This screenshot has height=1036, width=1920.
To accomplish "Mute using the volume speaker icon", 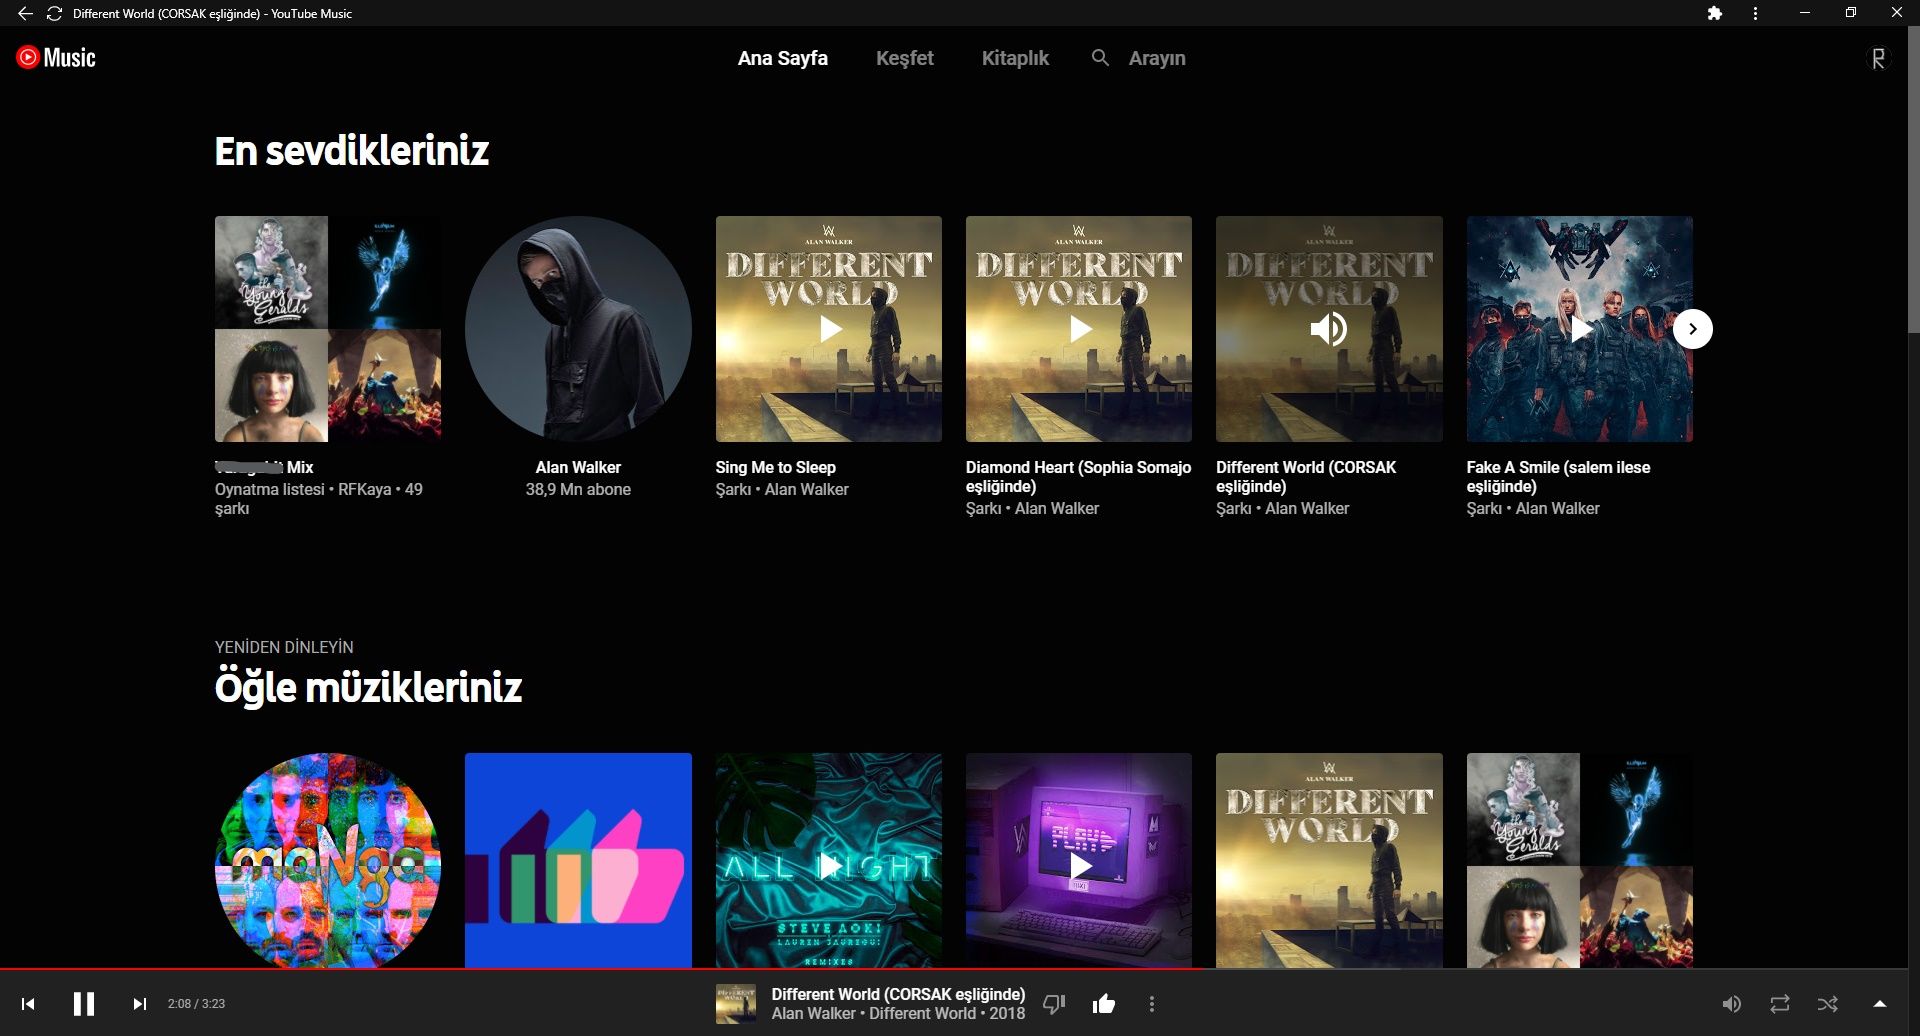I will pos(1731,1004).
